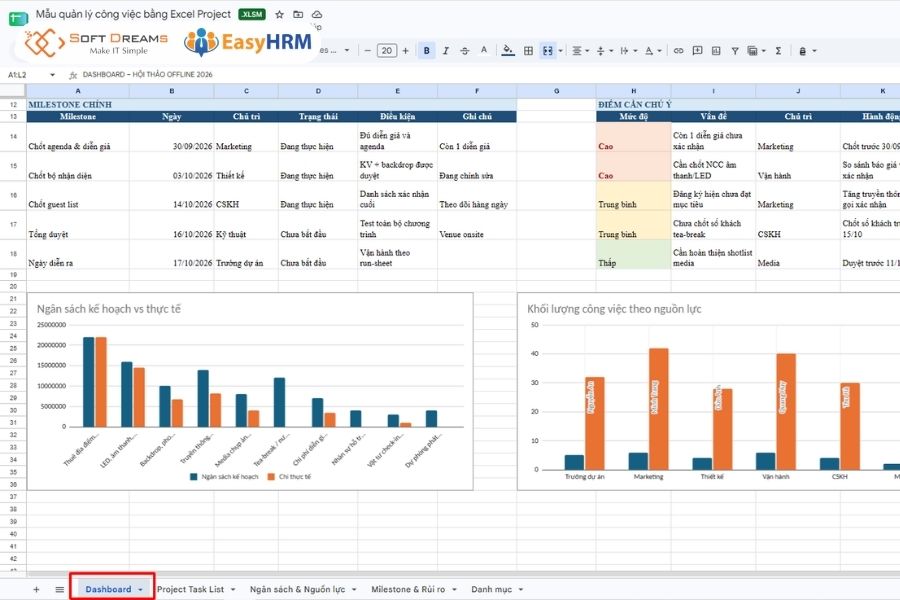This screenshot has width=900, height=600.
Task: Select the Theo dõi hàng ngày cell
Action: coord(477,196)
